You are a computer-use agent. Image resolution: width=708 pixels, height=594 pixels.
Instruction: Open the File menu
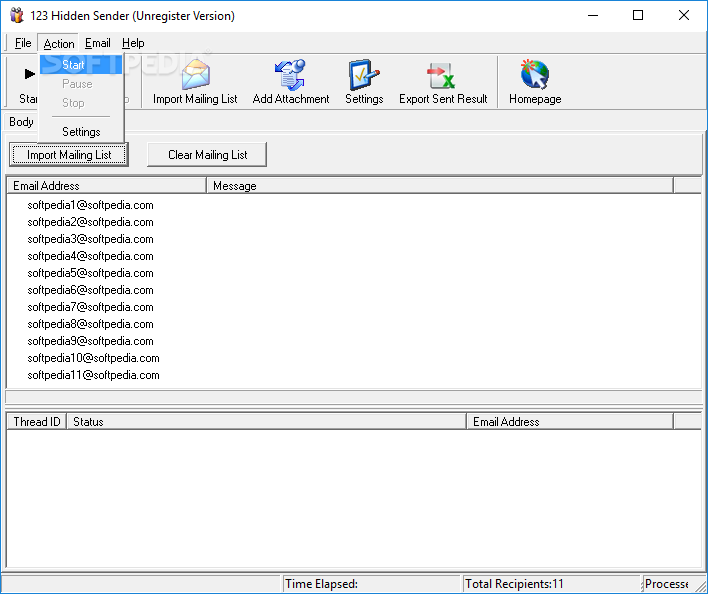pyautogui.click(x=23, y=43)
